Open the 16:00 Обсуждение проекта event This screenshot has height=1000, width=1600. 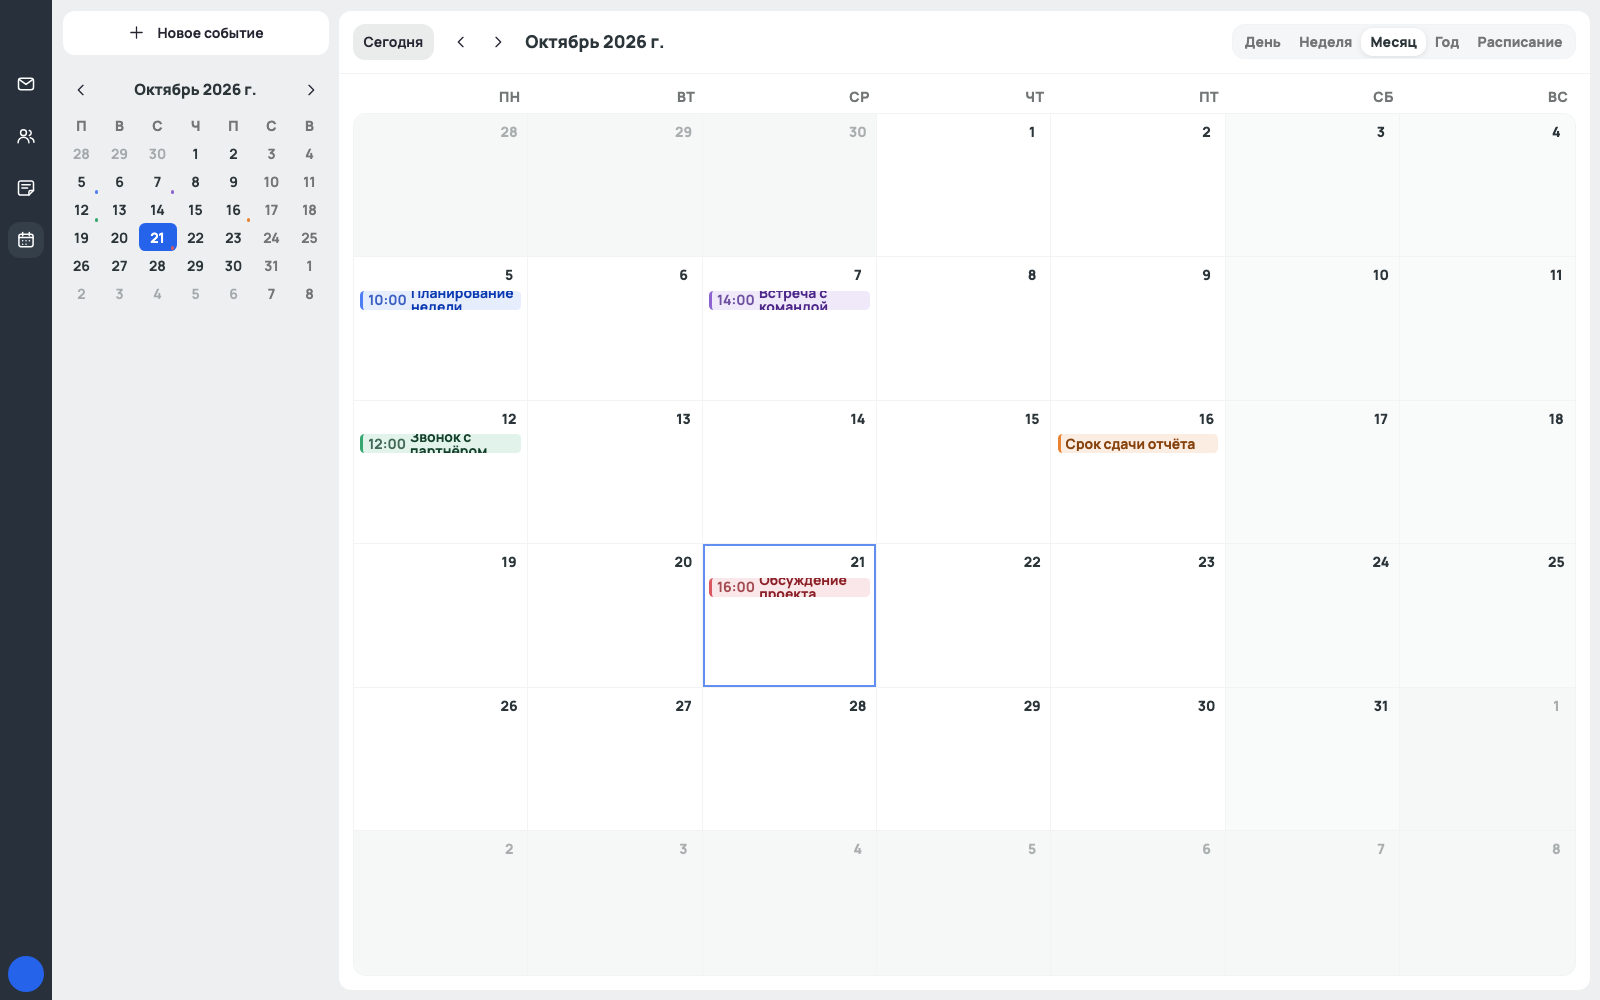(x=789, y=587)
